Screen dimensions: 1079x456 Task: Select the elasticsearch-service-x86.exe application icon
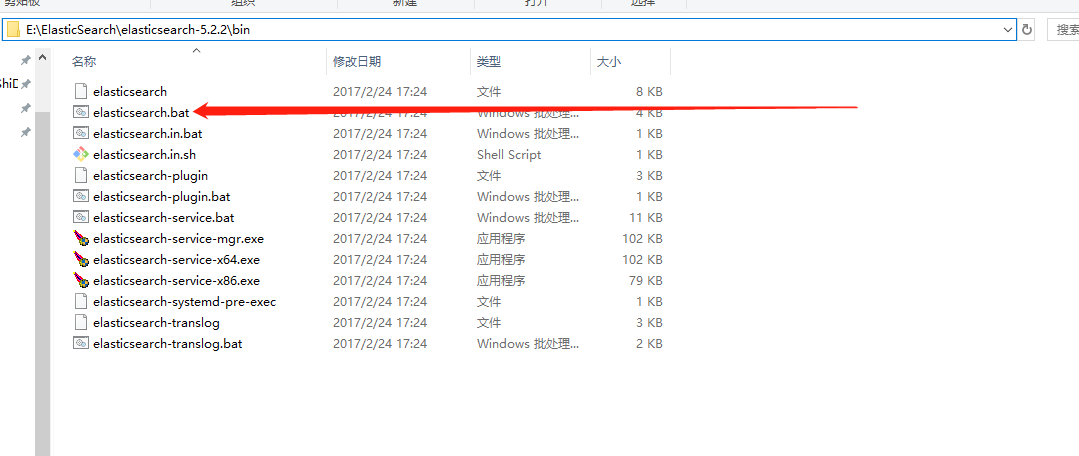pyautogui.click(x=81, y=281)
